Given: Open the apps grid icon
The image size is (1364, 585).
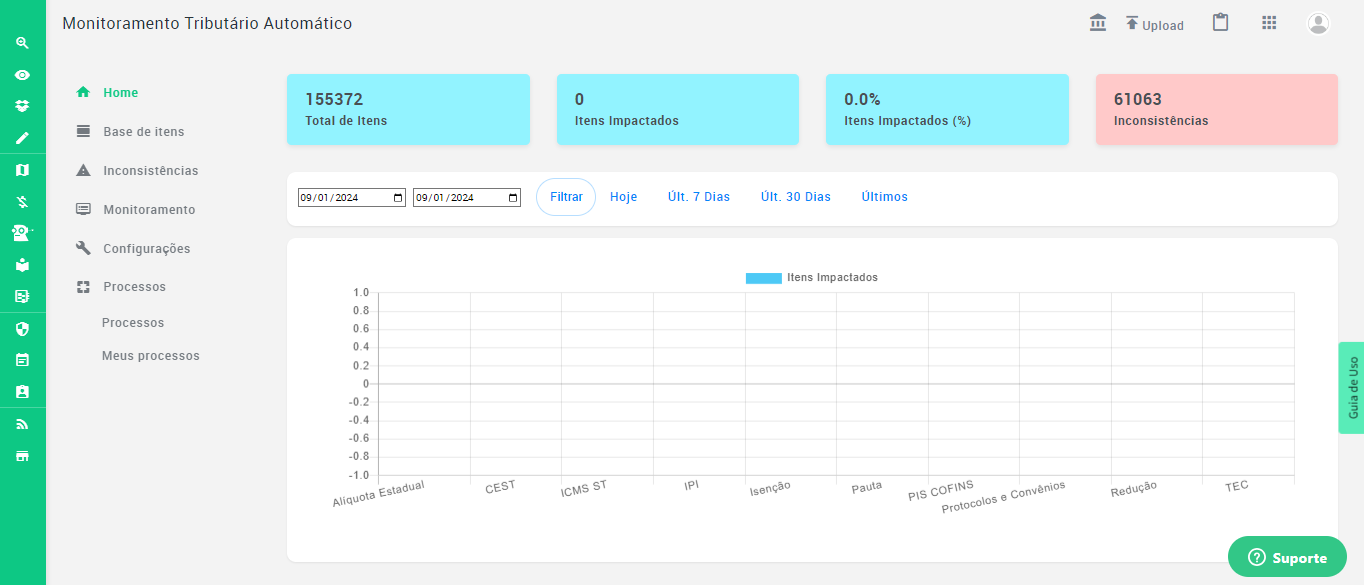Looking at the screenshot, I should (x=1269, y=22).
